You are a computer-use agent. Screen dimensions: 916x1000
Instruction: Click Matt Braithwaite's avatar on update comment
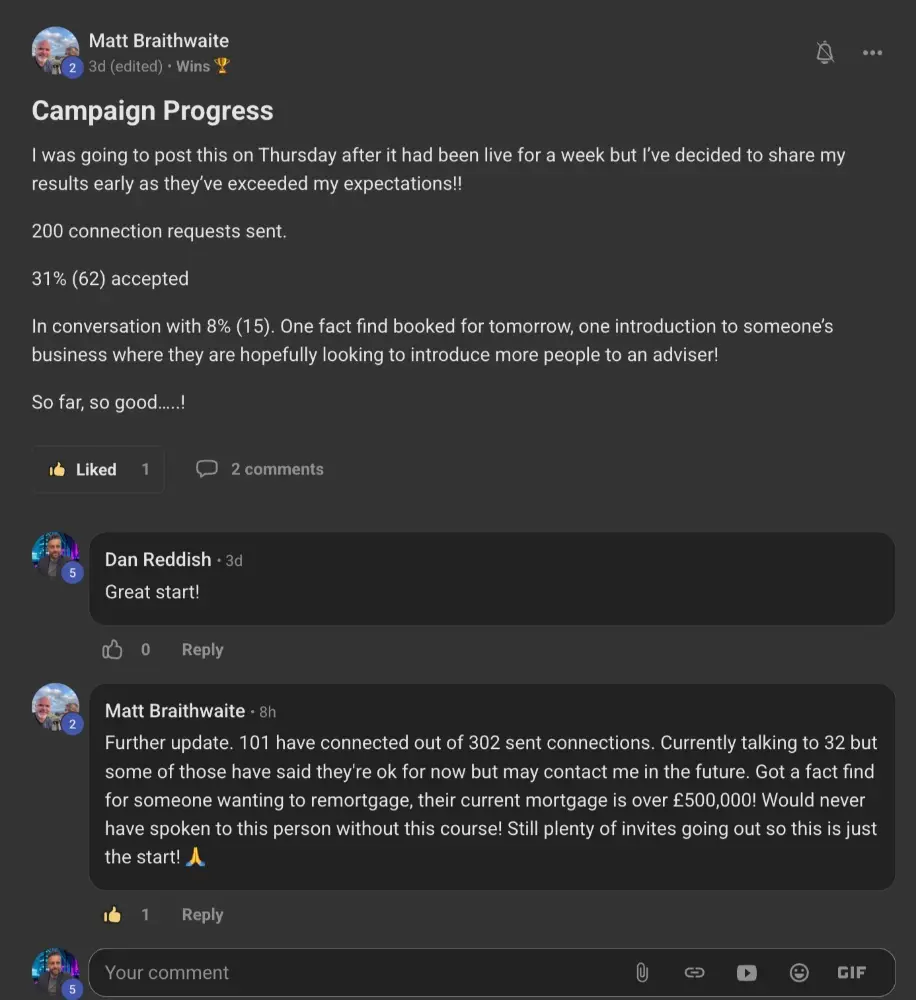pos(55,707)
